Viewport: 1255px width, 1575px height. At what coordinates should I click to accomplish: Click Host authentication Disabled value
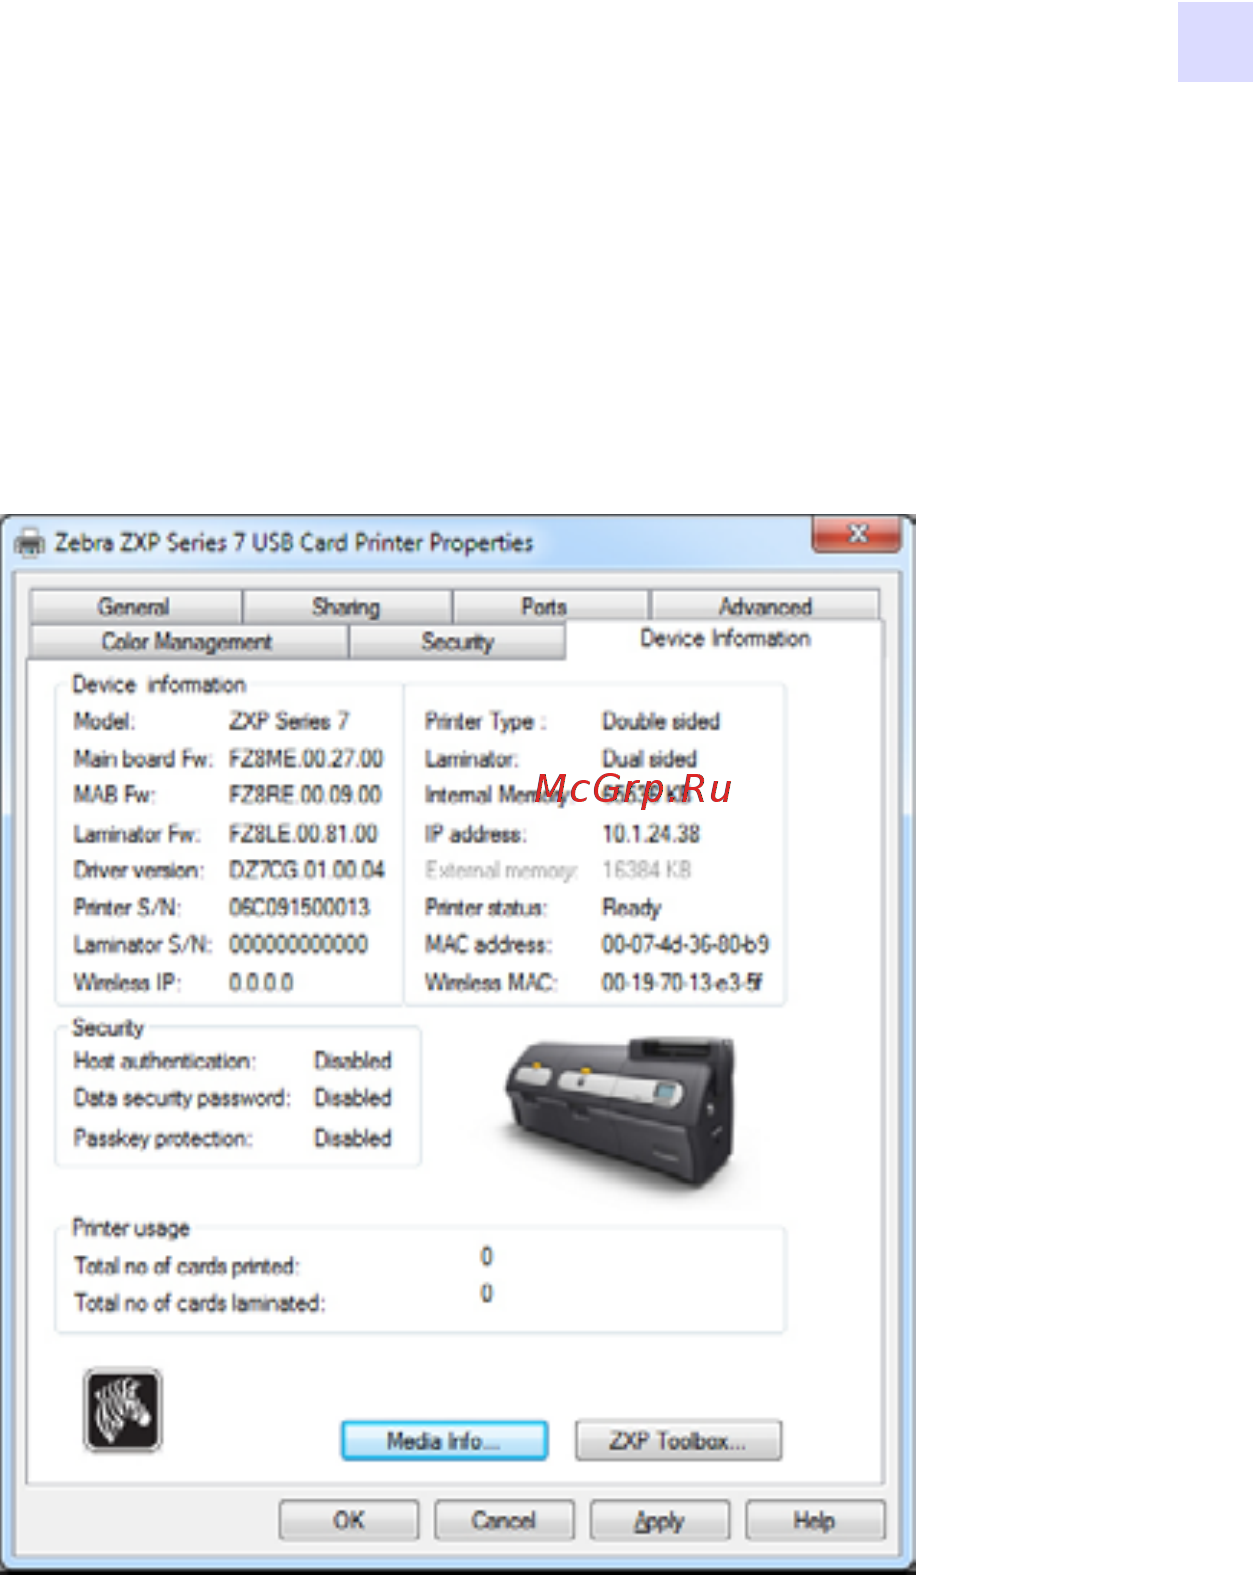pos(353,1060)
